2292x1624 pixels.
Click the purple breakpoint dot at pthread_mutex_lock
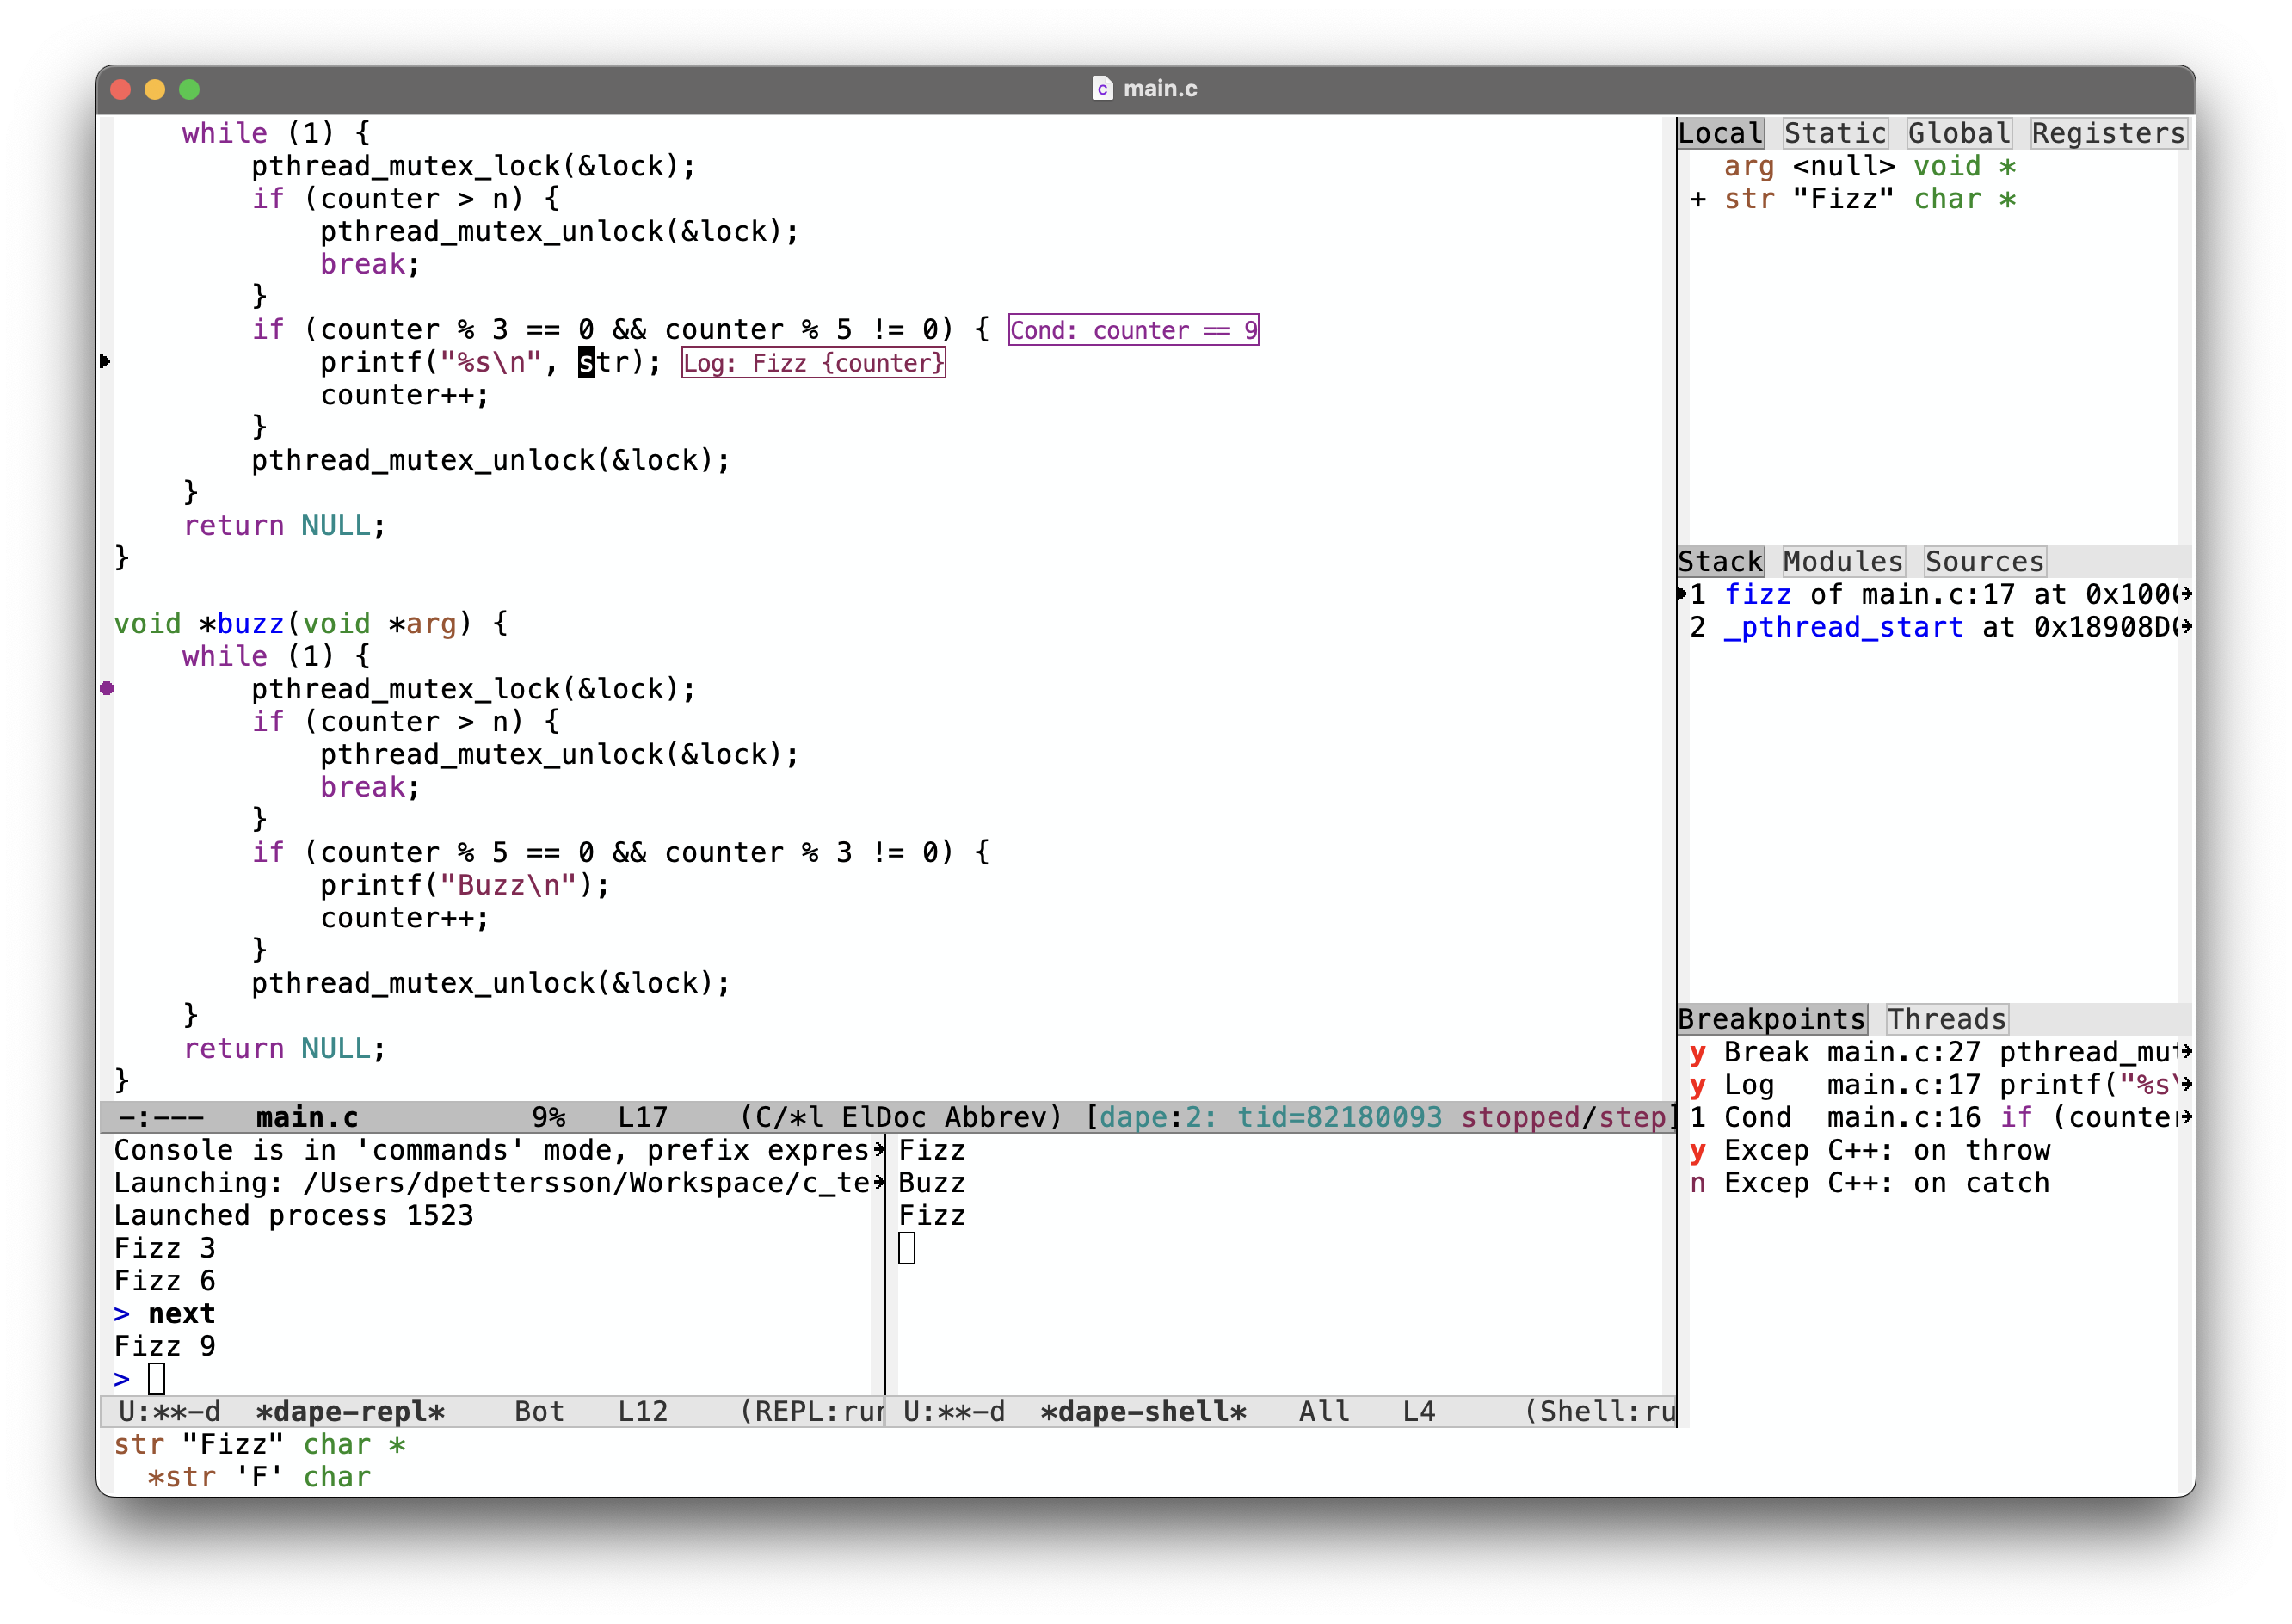click(x=107, y=688)
